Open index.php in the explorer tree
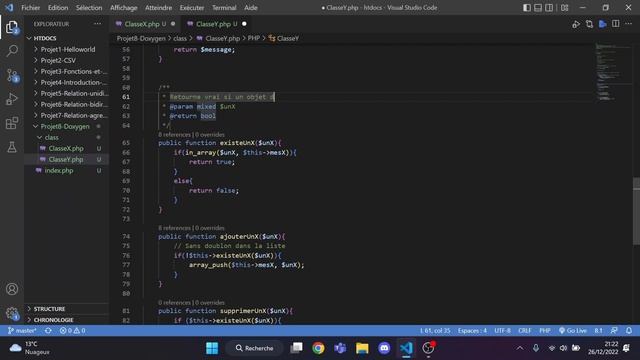640x360 pixels. pyautogui.click(x=67, y=171)
